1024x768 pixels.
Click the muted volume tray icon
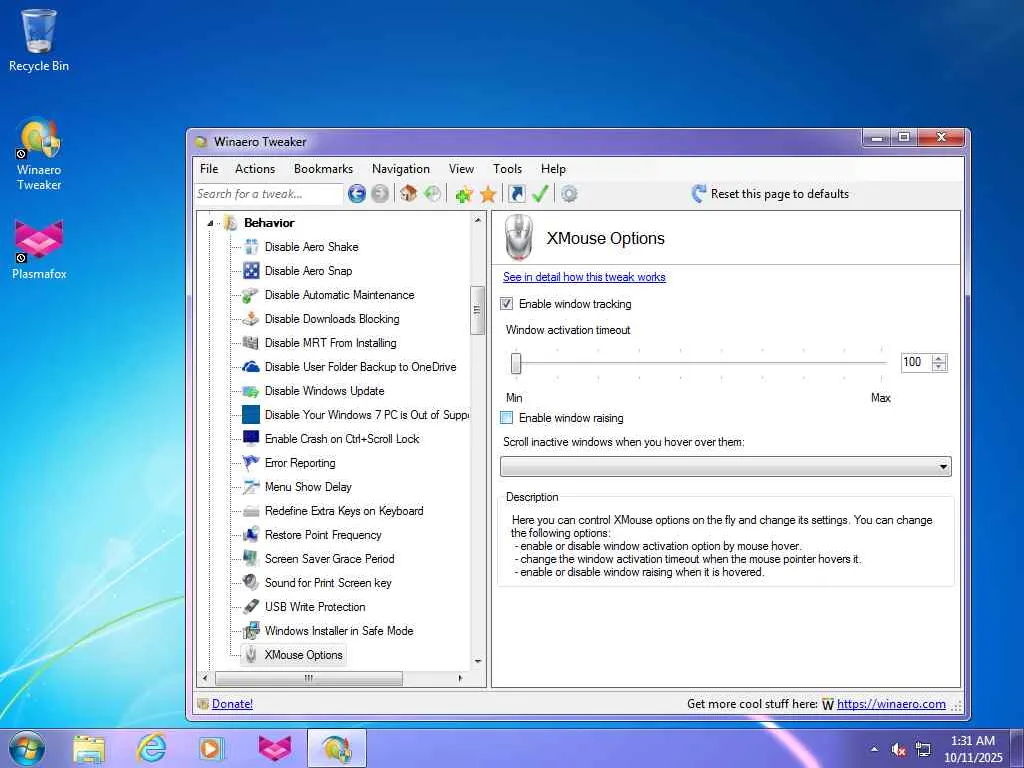pyautogui.click(x=899, y=750)
